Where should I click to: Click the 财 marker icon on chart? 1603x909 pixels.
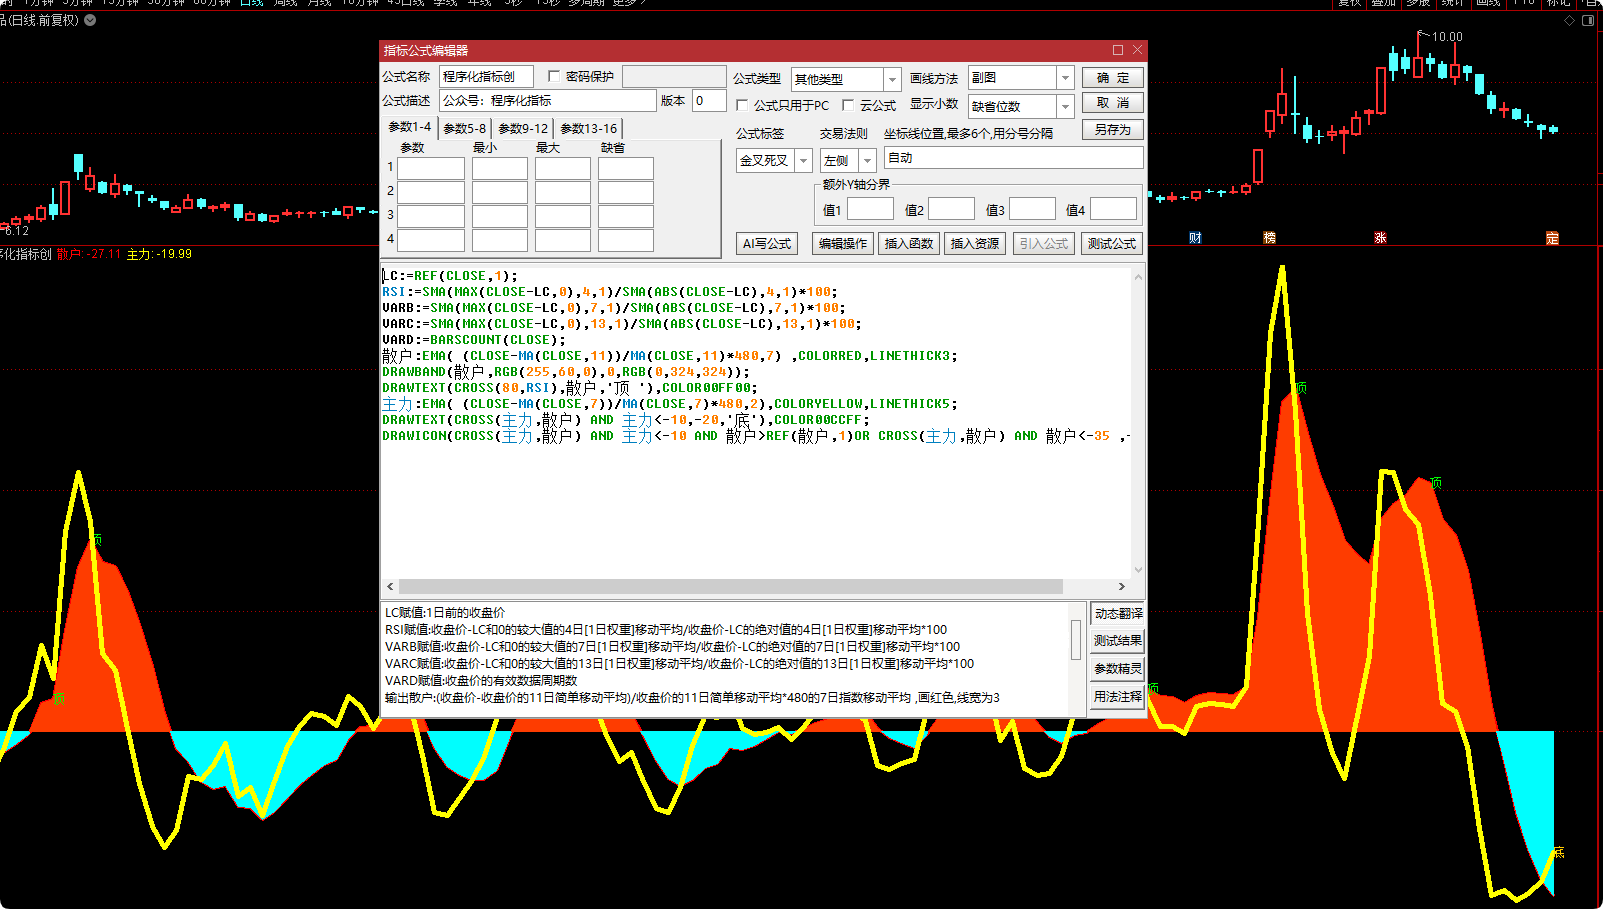[1195, 238]
